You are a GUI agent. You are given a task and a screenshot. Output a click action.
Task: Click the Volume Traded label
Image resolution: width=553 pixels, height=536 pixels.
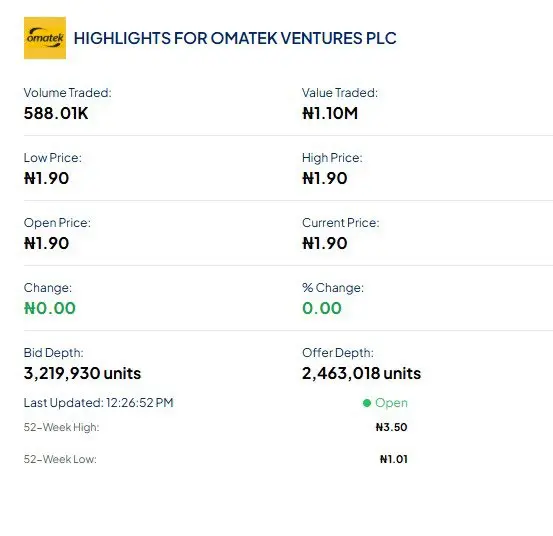pyautogui.click(x=67, y=93)
